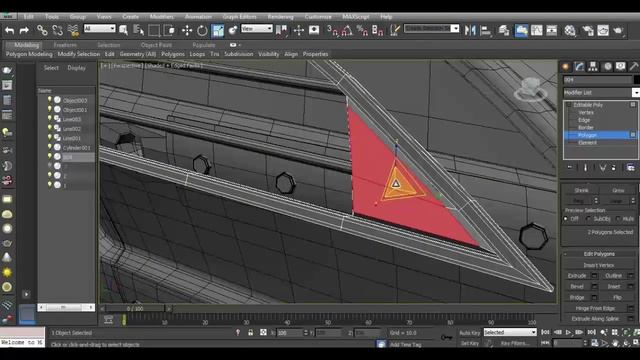The image size is (640, 360).
Task: Toggle the 3D Snaps icon
Action: tap(332, 30)
